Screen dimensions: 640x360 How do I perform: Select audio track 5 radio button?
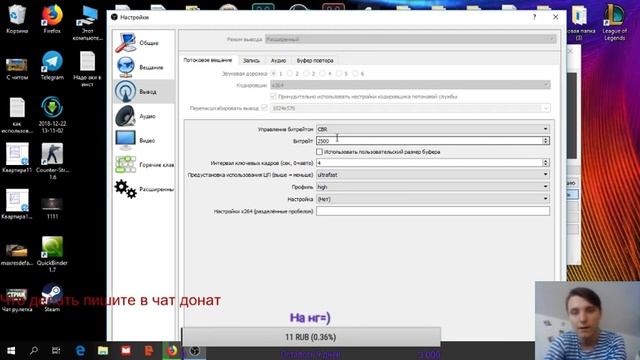click(x=338, y=73)
